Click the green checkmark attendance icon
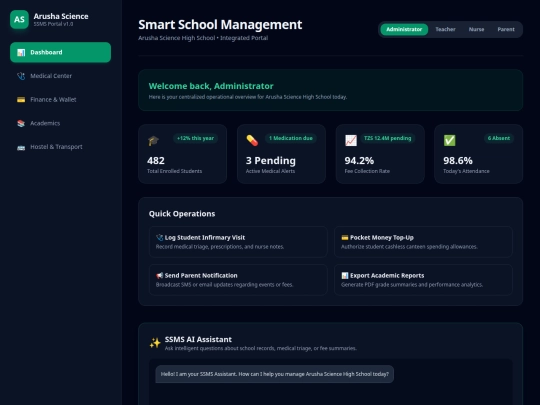The image size is (540, 405). click(x=449, y=141)
